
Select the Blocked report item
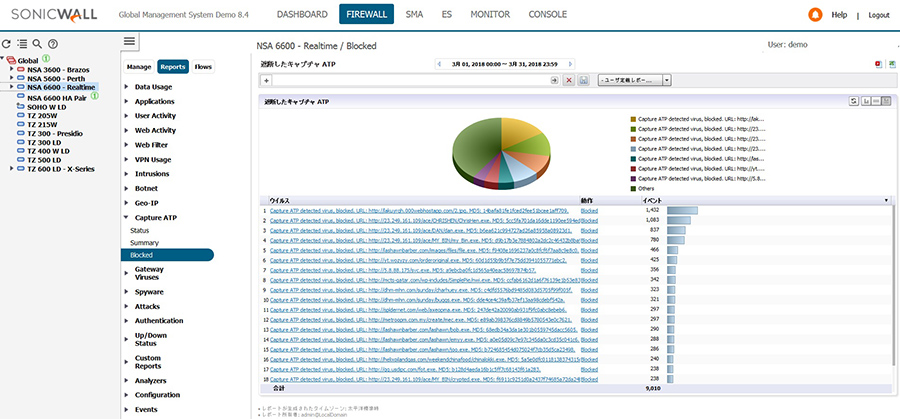click(167, 255)
